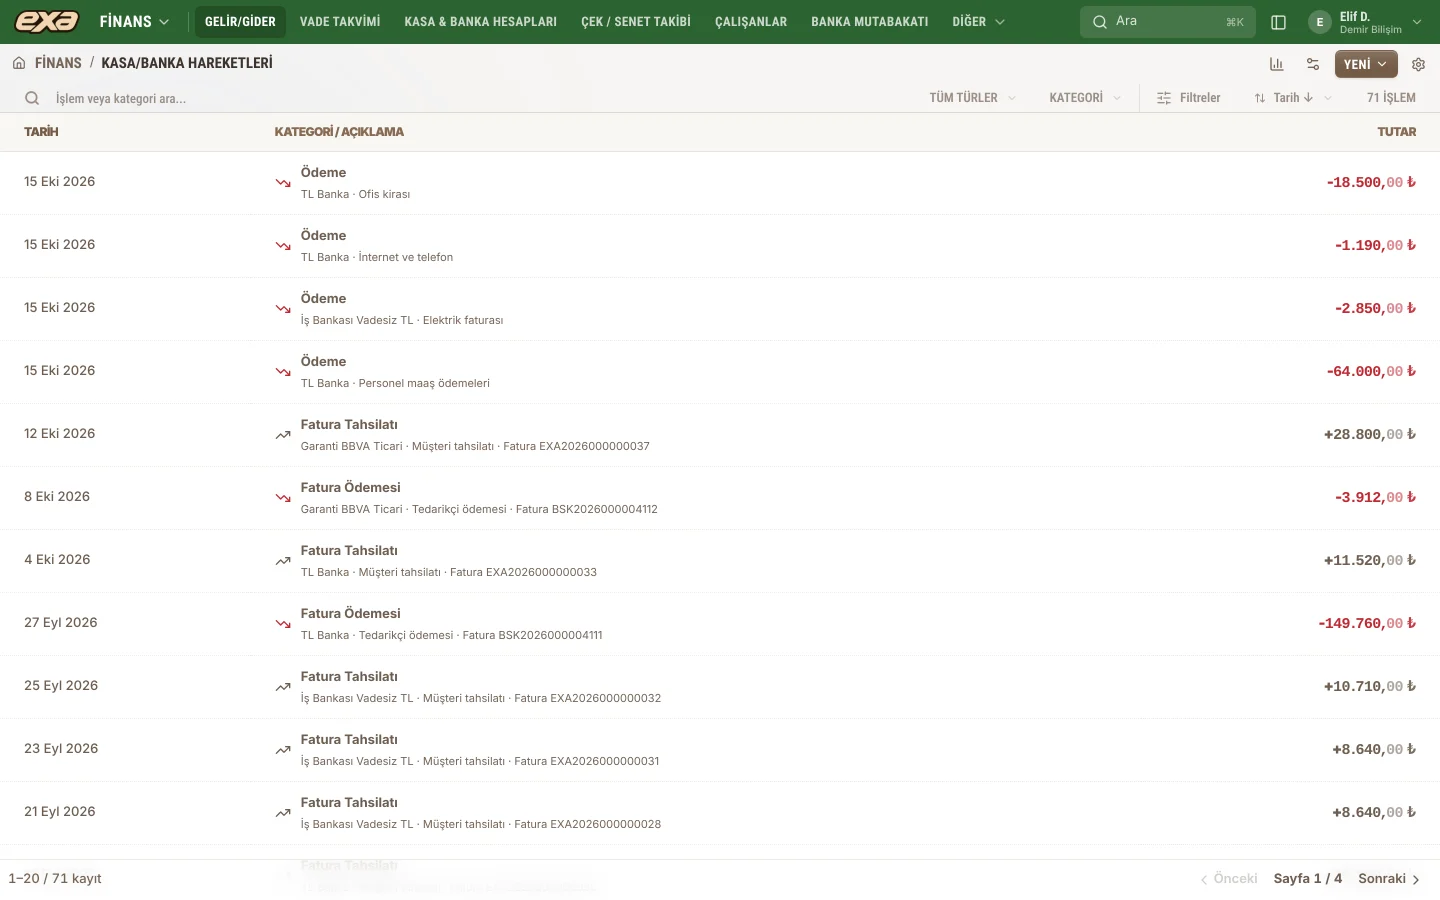Click the up-trend icon for Fatura EXA2026000000033
1440x900 pixels.
click(283, 561)
